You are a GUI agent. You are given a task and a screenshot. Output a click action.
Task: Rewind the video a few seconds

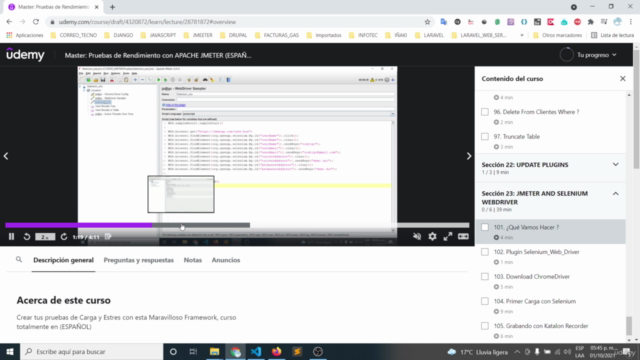[27, 237]
